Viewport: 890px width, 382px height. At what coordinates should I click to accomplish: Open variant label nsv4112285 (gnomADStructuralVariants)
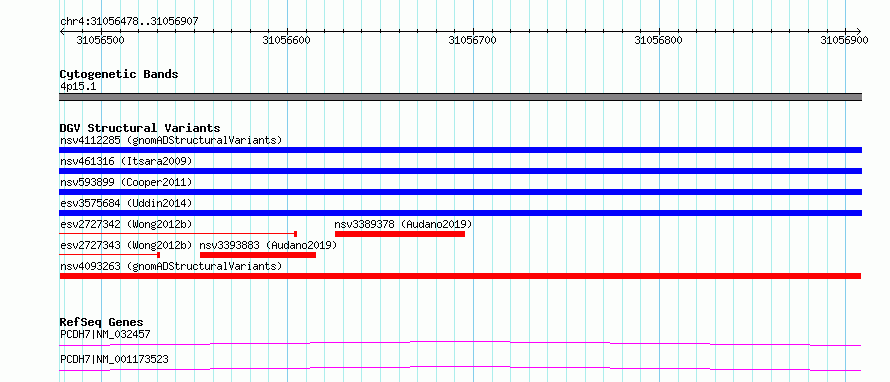171,140
